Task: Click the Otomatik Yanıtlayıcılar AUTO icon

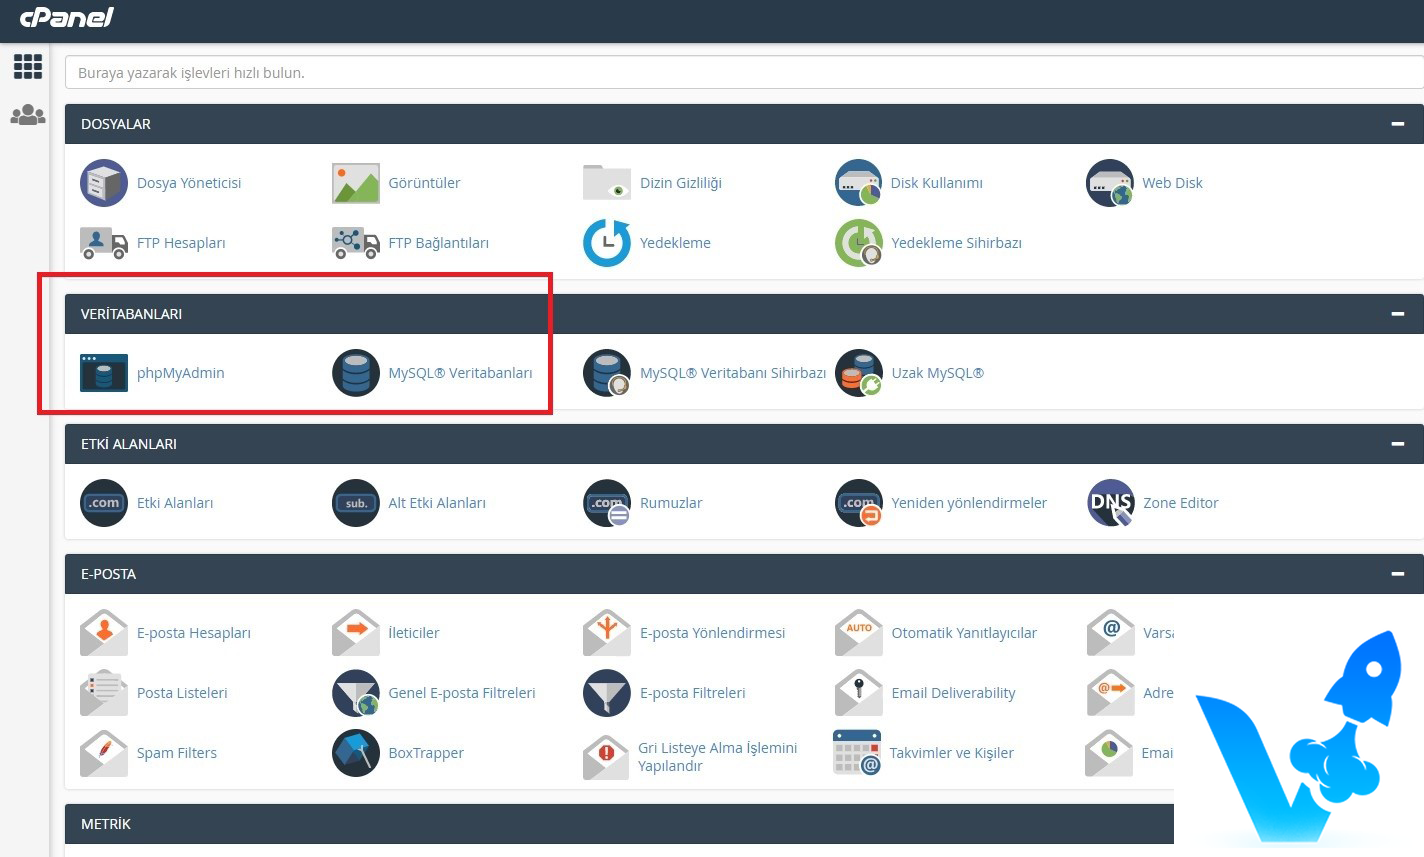Action: (x=859, y=633)
